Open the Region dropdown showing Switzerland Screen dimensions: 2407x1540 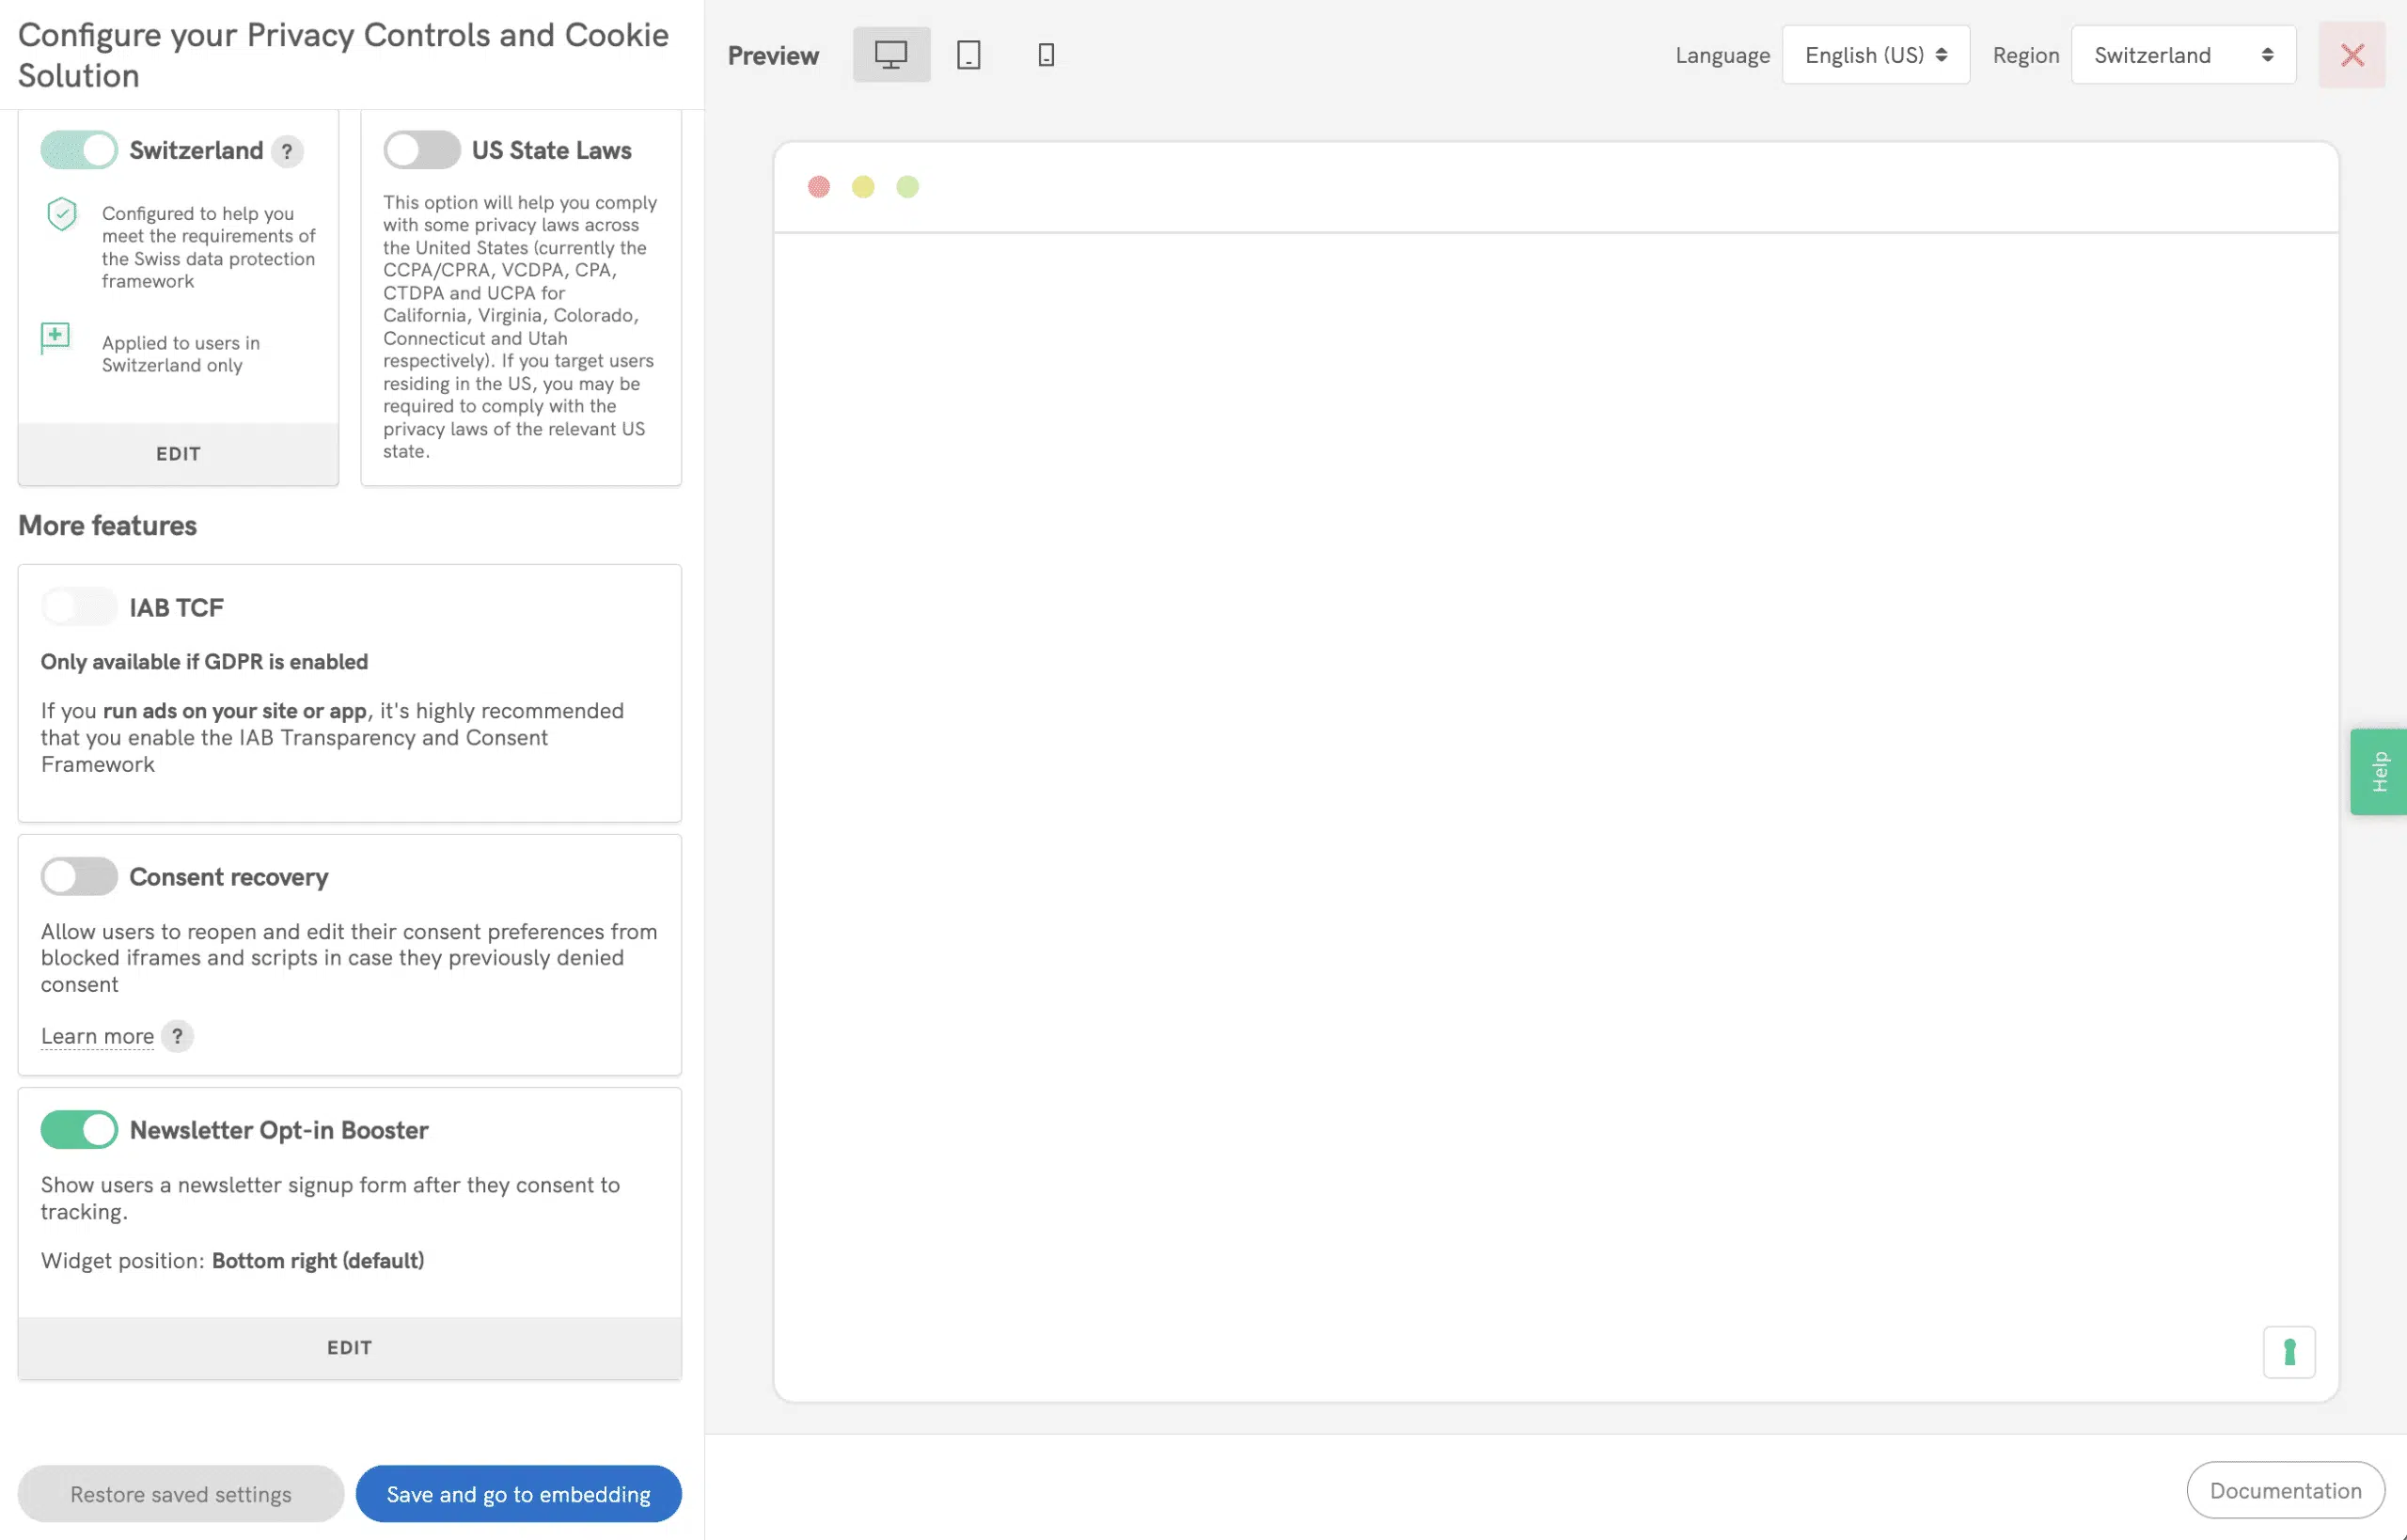2183,55
